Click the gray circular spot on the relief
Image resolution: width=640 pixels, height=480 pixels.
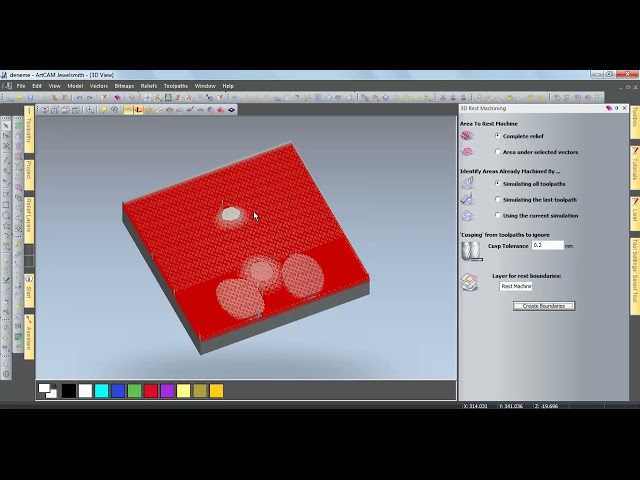coord(231,214)
